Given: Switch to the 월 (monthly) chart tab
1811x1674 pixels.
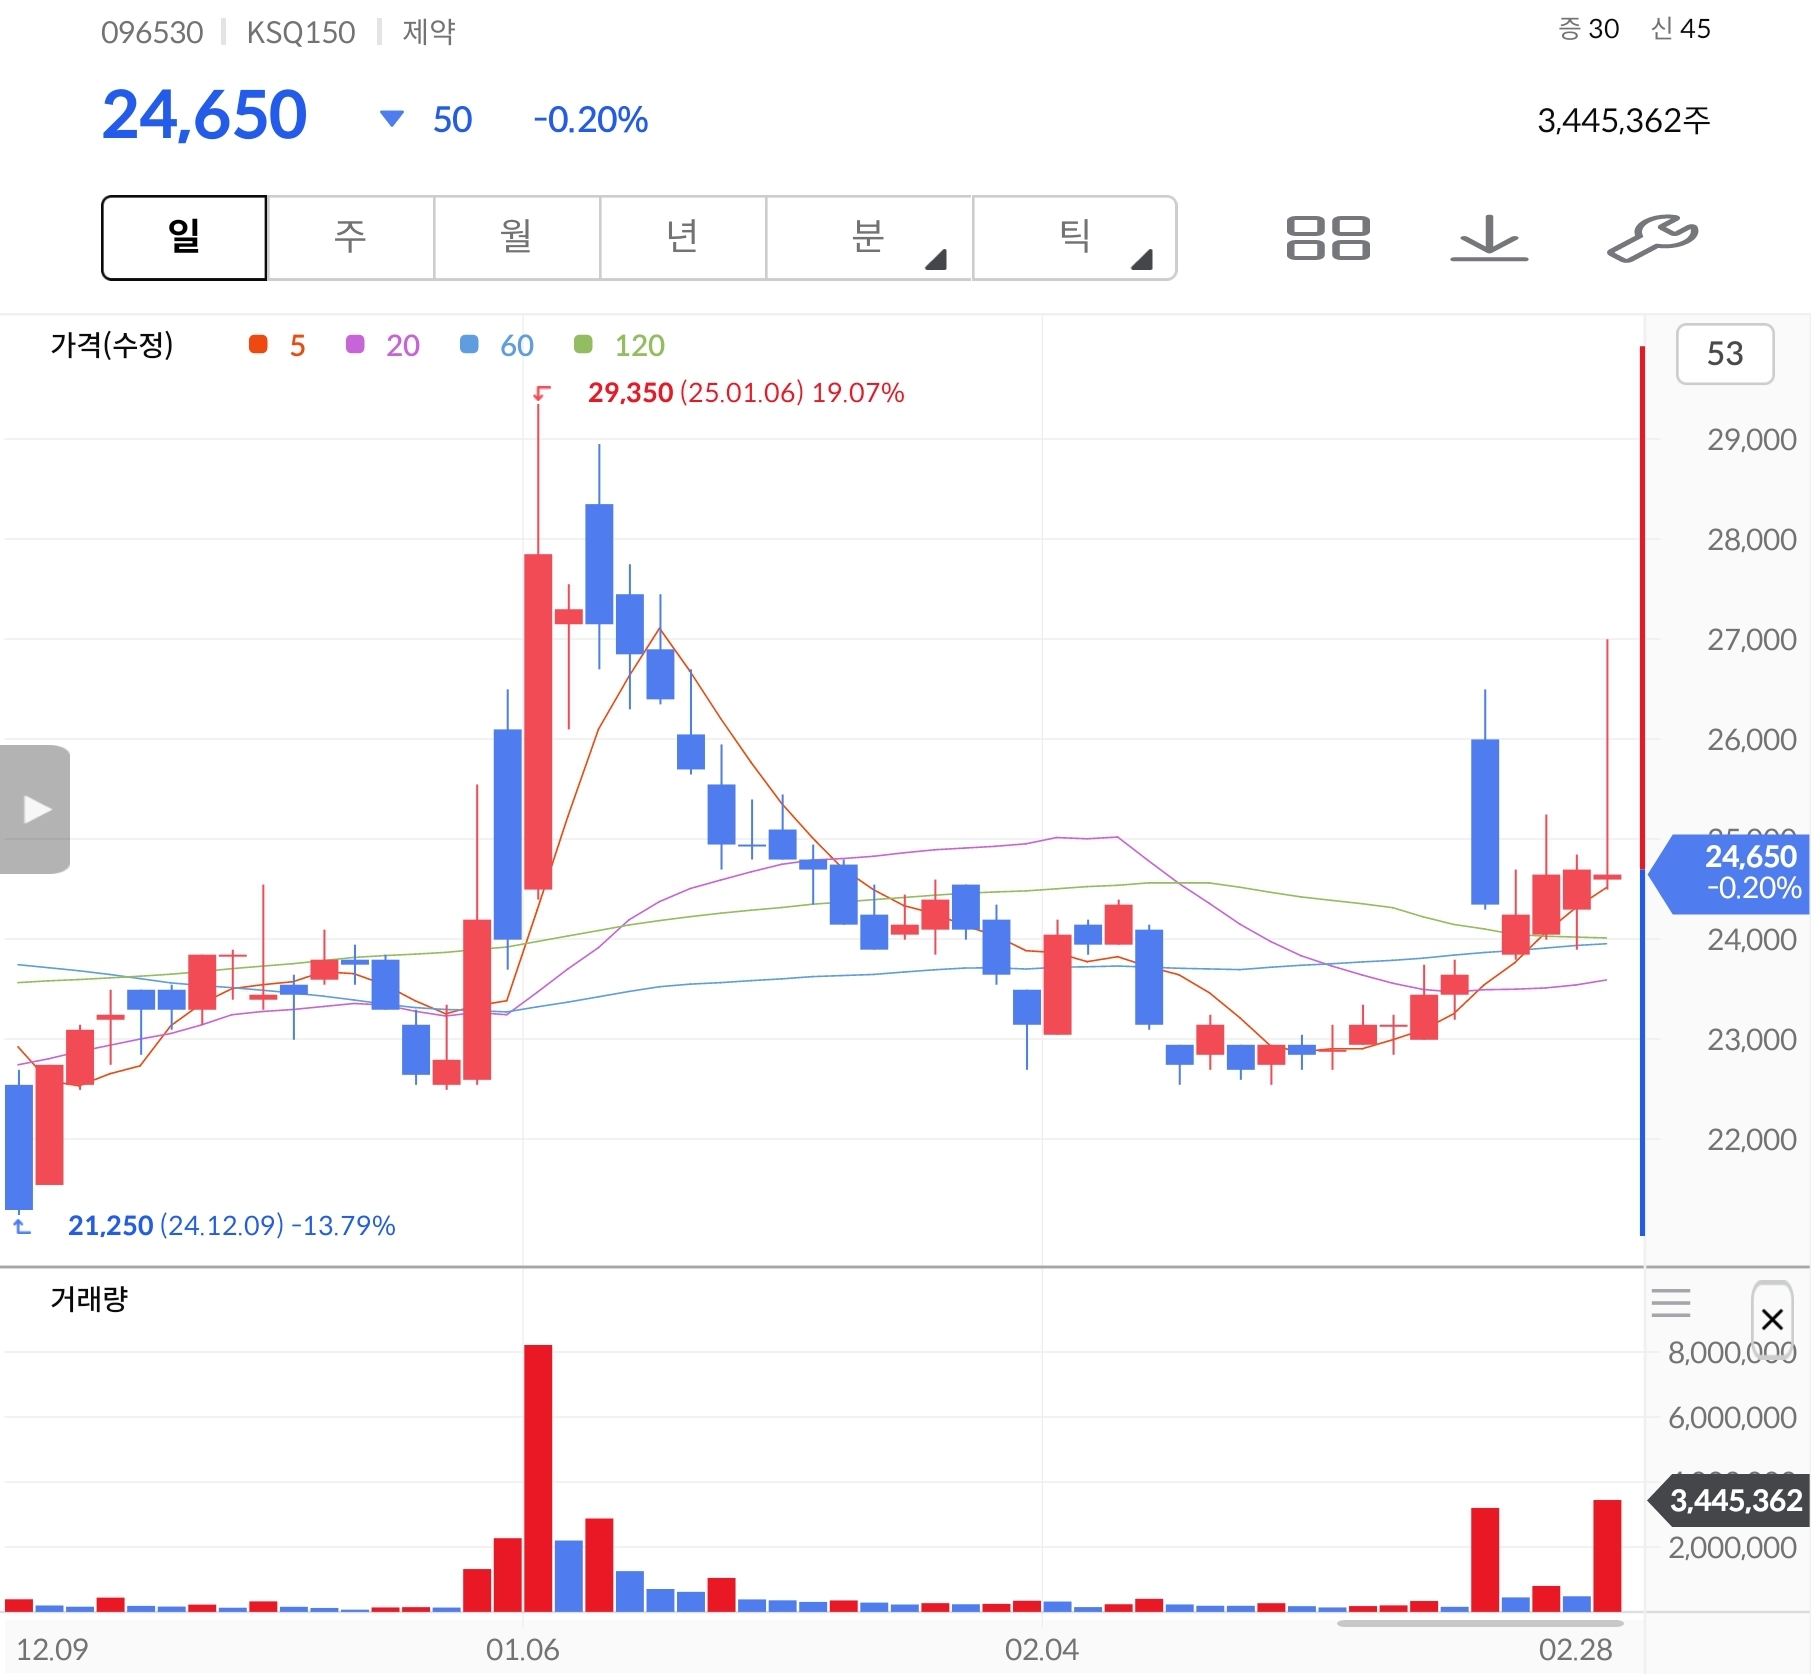Looking at the screenshot, I should point(516,238).
